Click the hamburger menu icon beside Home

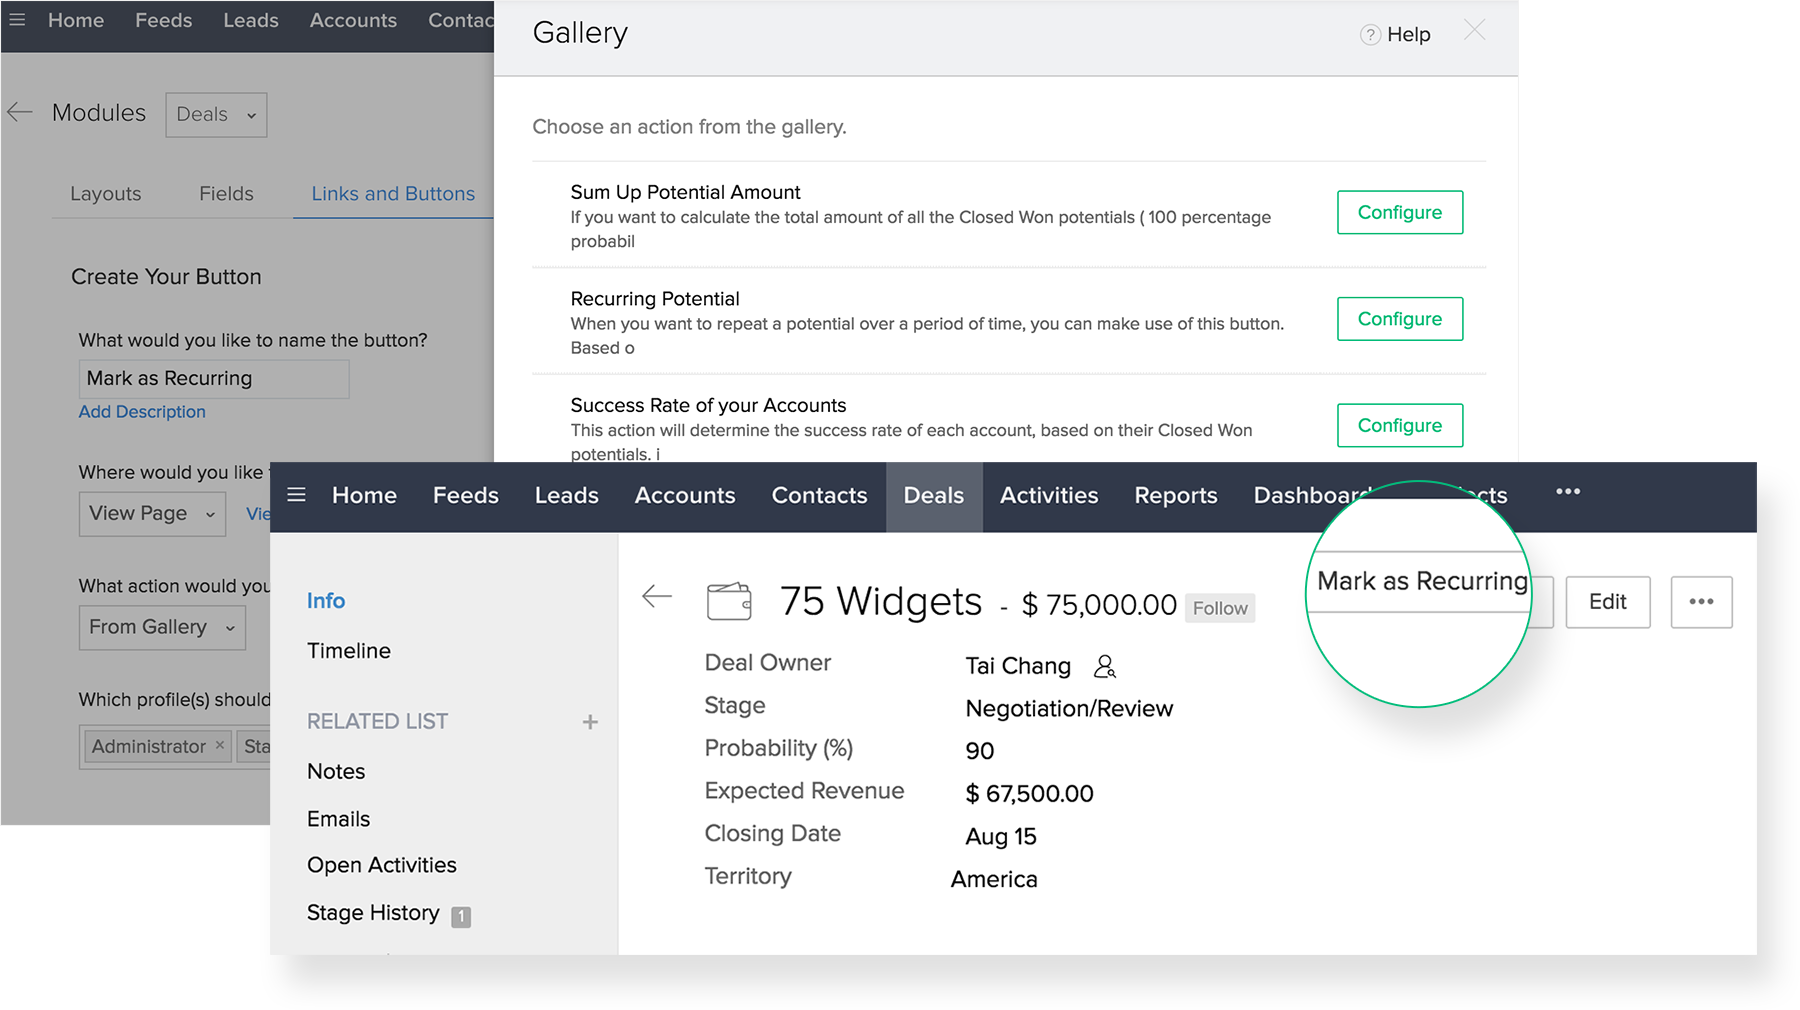(x=296, y=495)
